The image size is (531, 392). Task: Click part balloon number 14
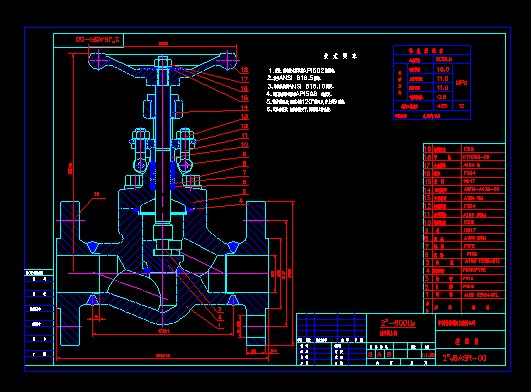(245, 107)
